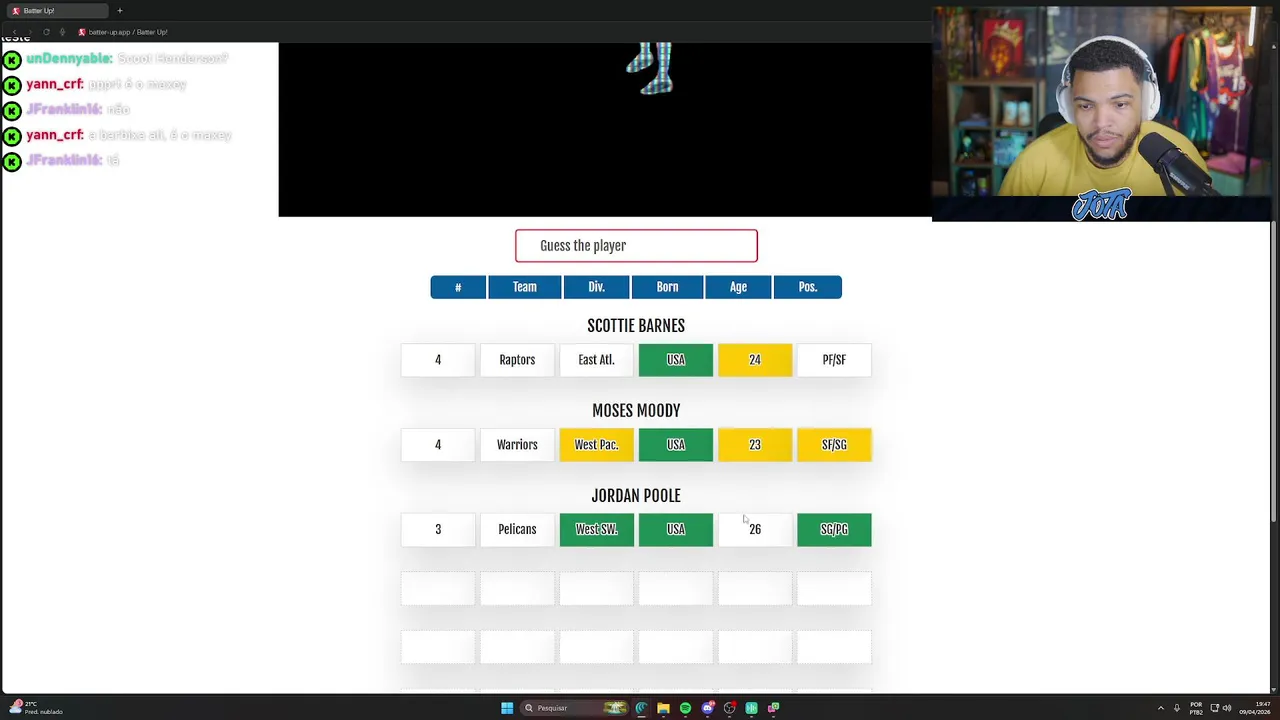Click the Raptors team cell
This screenshot has width=1280, height=720.
[517, 360]
